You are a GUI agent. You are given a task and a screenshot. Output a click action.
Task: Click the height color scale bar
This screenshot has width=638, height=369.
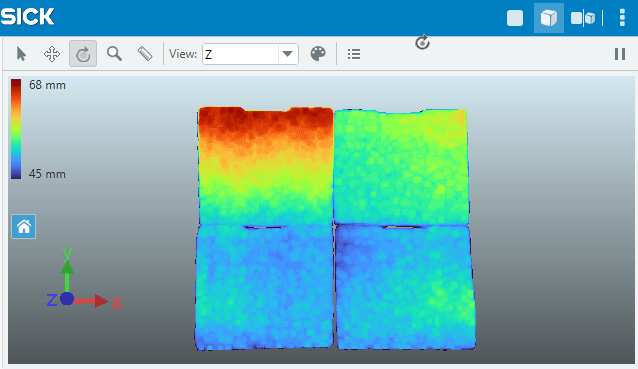coord(16,129)
